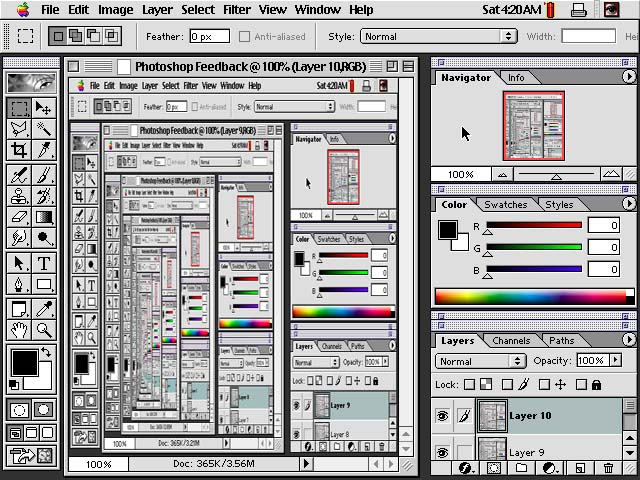Delete layer with trash icon in Layers palette
This screenshot has width=640, height=480.
(608, 467)
